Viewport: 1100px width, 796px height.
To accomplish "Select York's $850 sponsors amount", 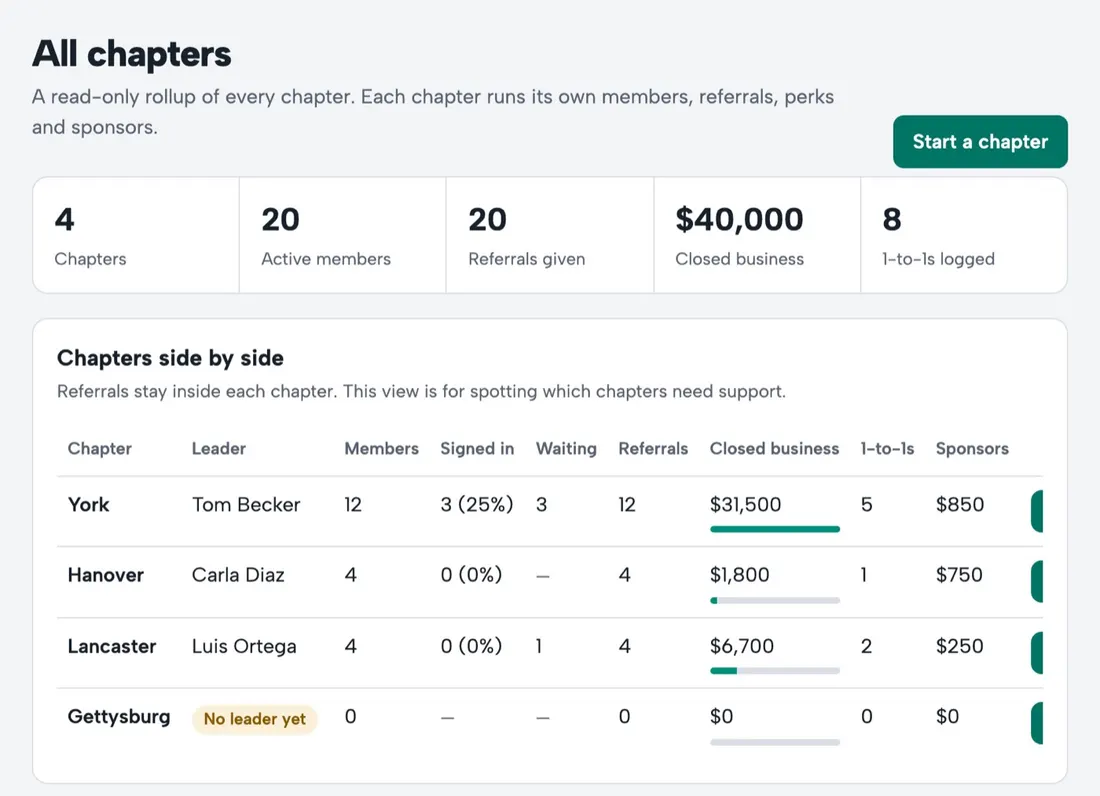I will click(x=960, y=505).
